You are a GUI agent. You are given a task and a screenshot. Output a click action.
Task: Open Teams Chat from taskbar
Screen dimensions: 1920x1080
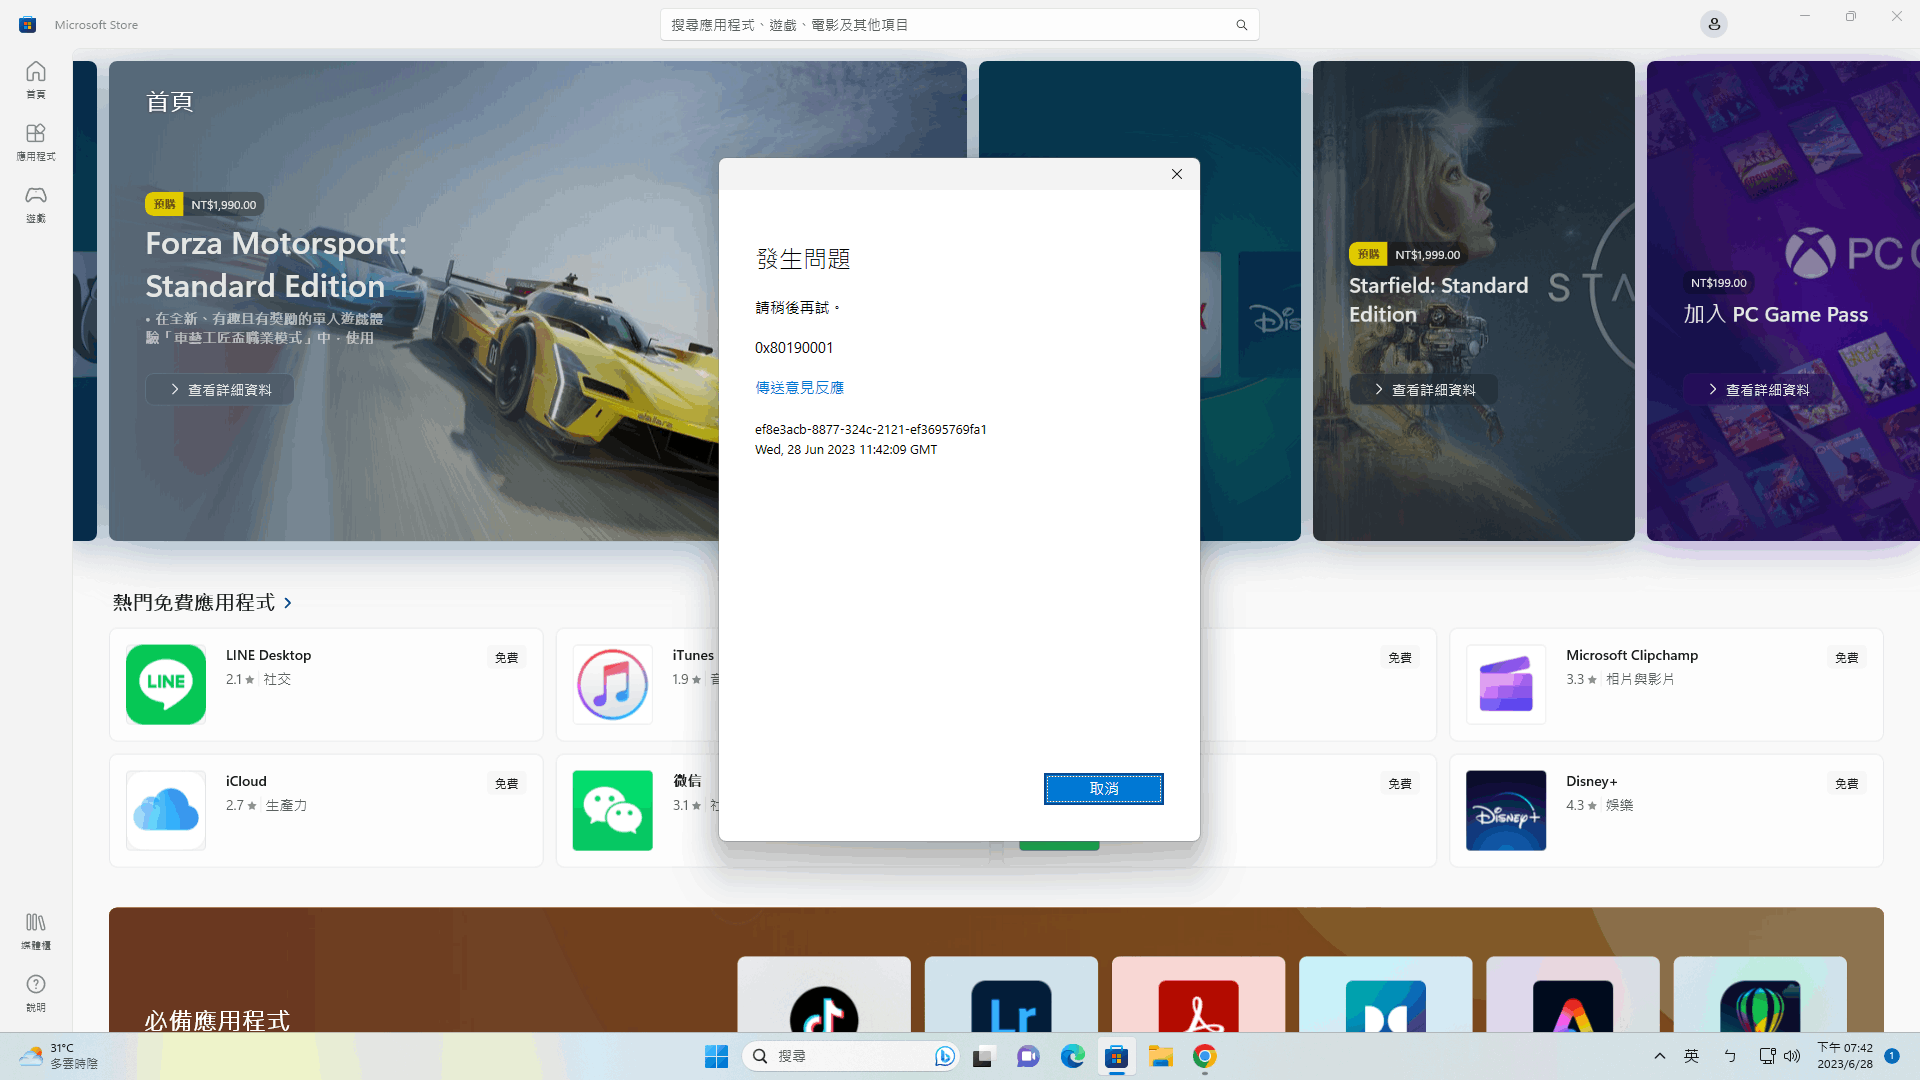1028,1056
